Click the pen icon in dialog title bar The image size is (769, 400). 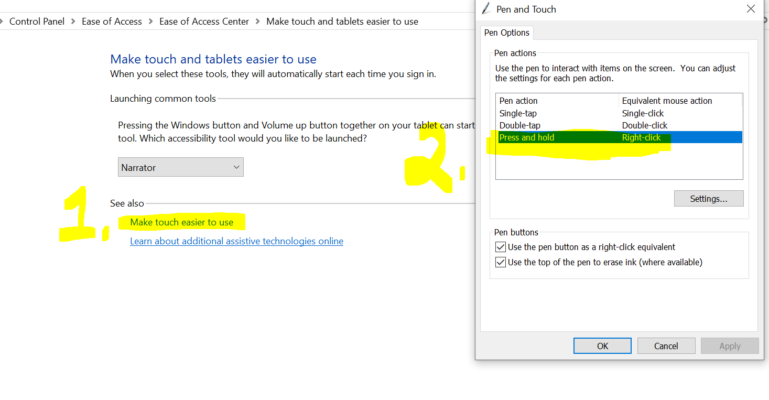[486, 8]
